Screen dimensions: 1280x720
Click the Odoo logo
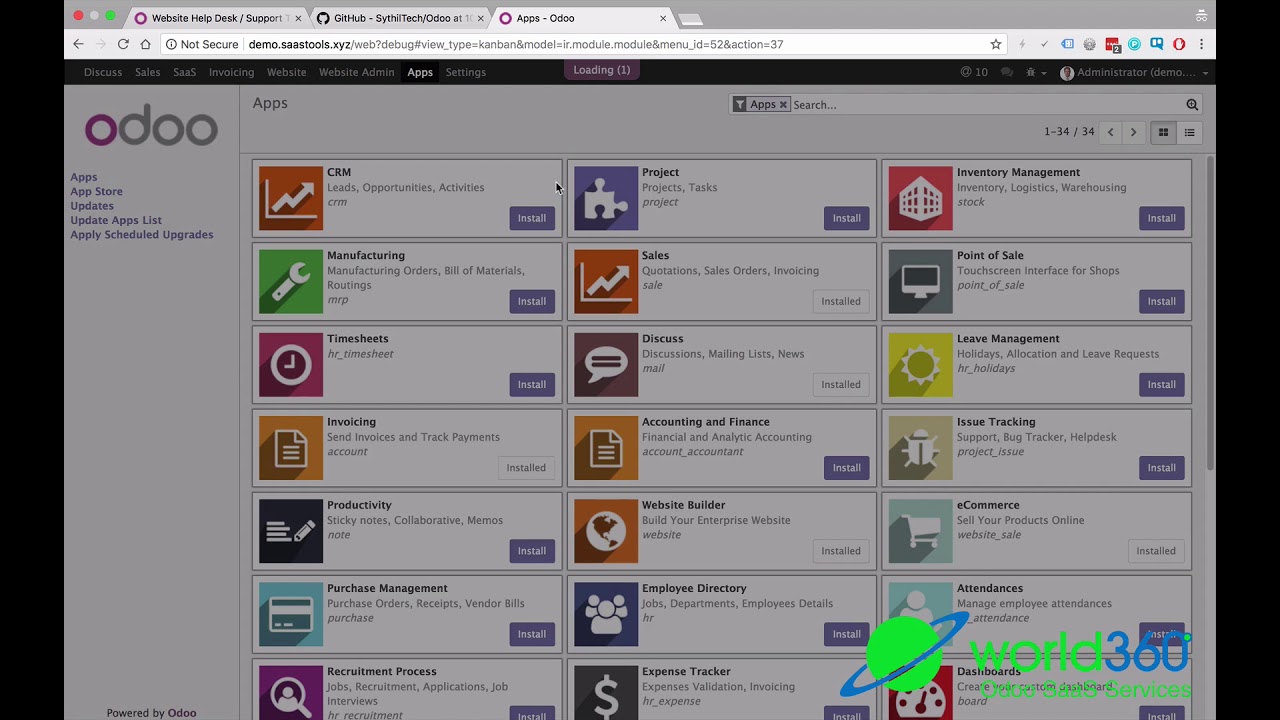click(x=151, y=128)
